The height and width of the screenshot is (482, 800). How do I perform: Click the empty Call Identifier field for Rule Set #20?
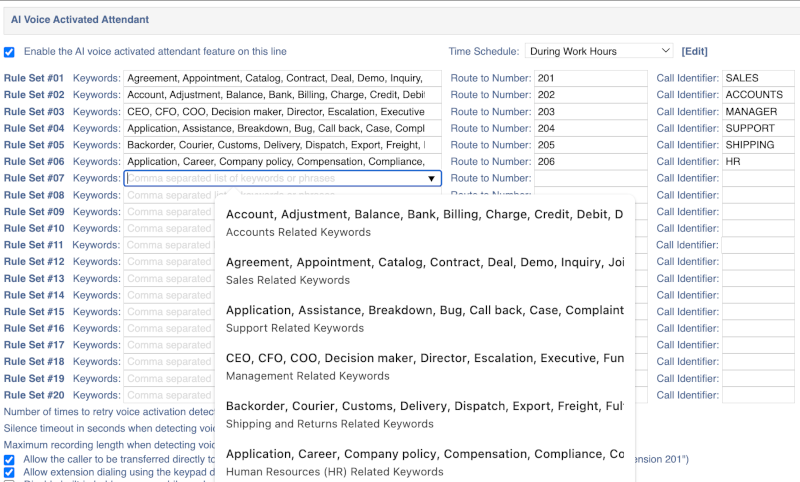(x=758, y=395)
